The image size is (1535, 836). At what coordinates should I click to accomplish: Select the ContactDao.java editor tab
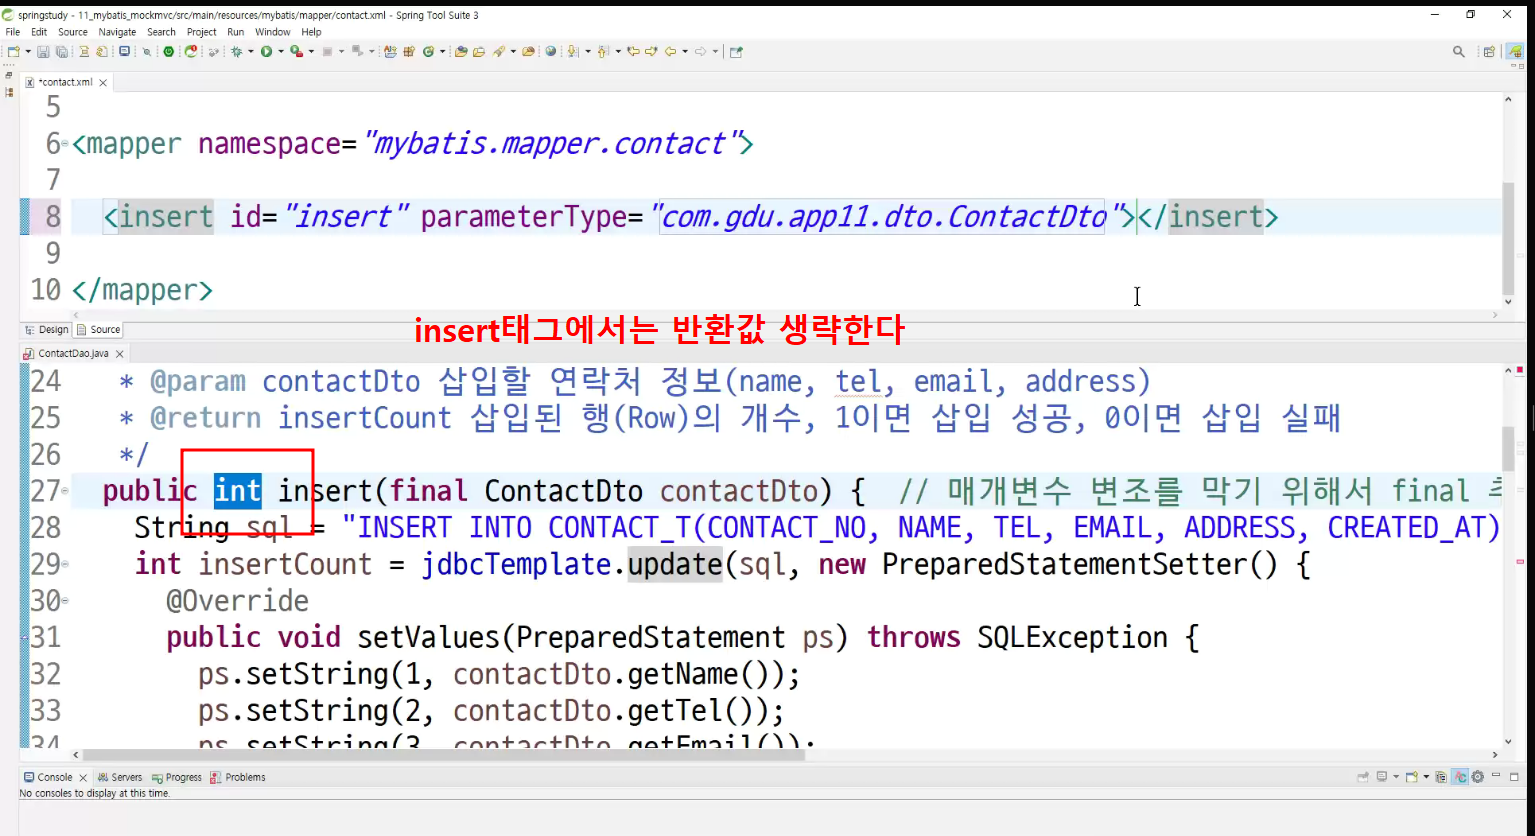pos(73,354)
